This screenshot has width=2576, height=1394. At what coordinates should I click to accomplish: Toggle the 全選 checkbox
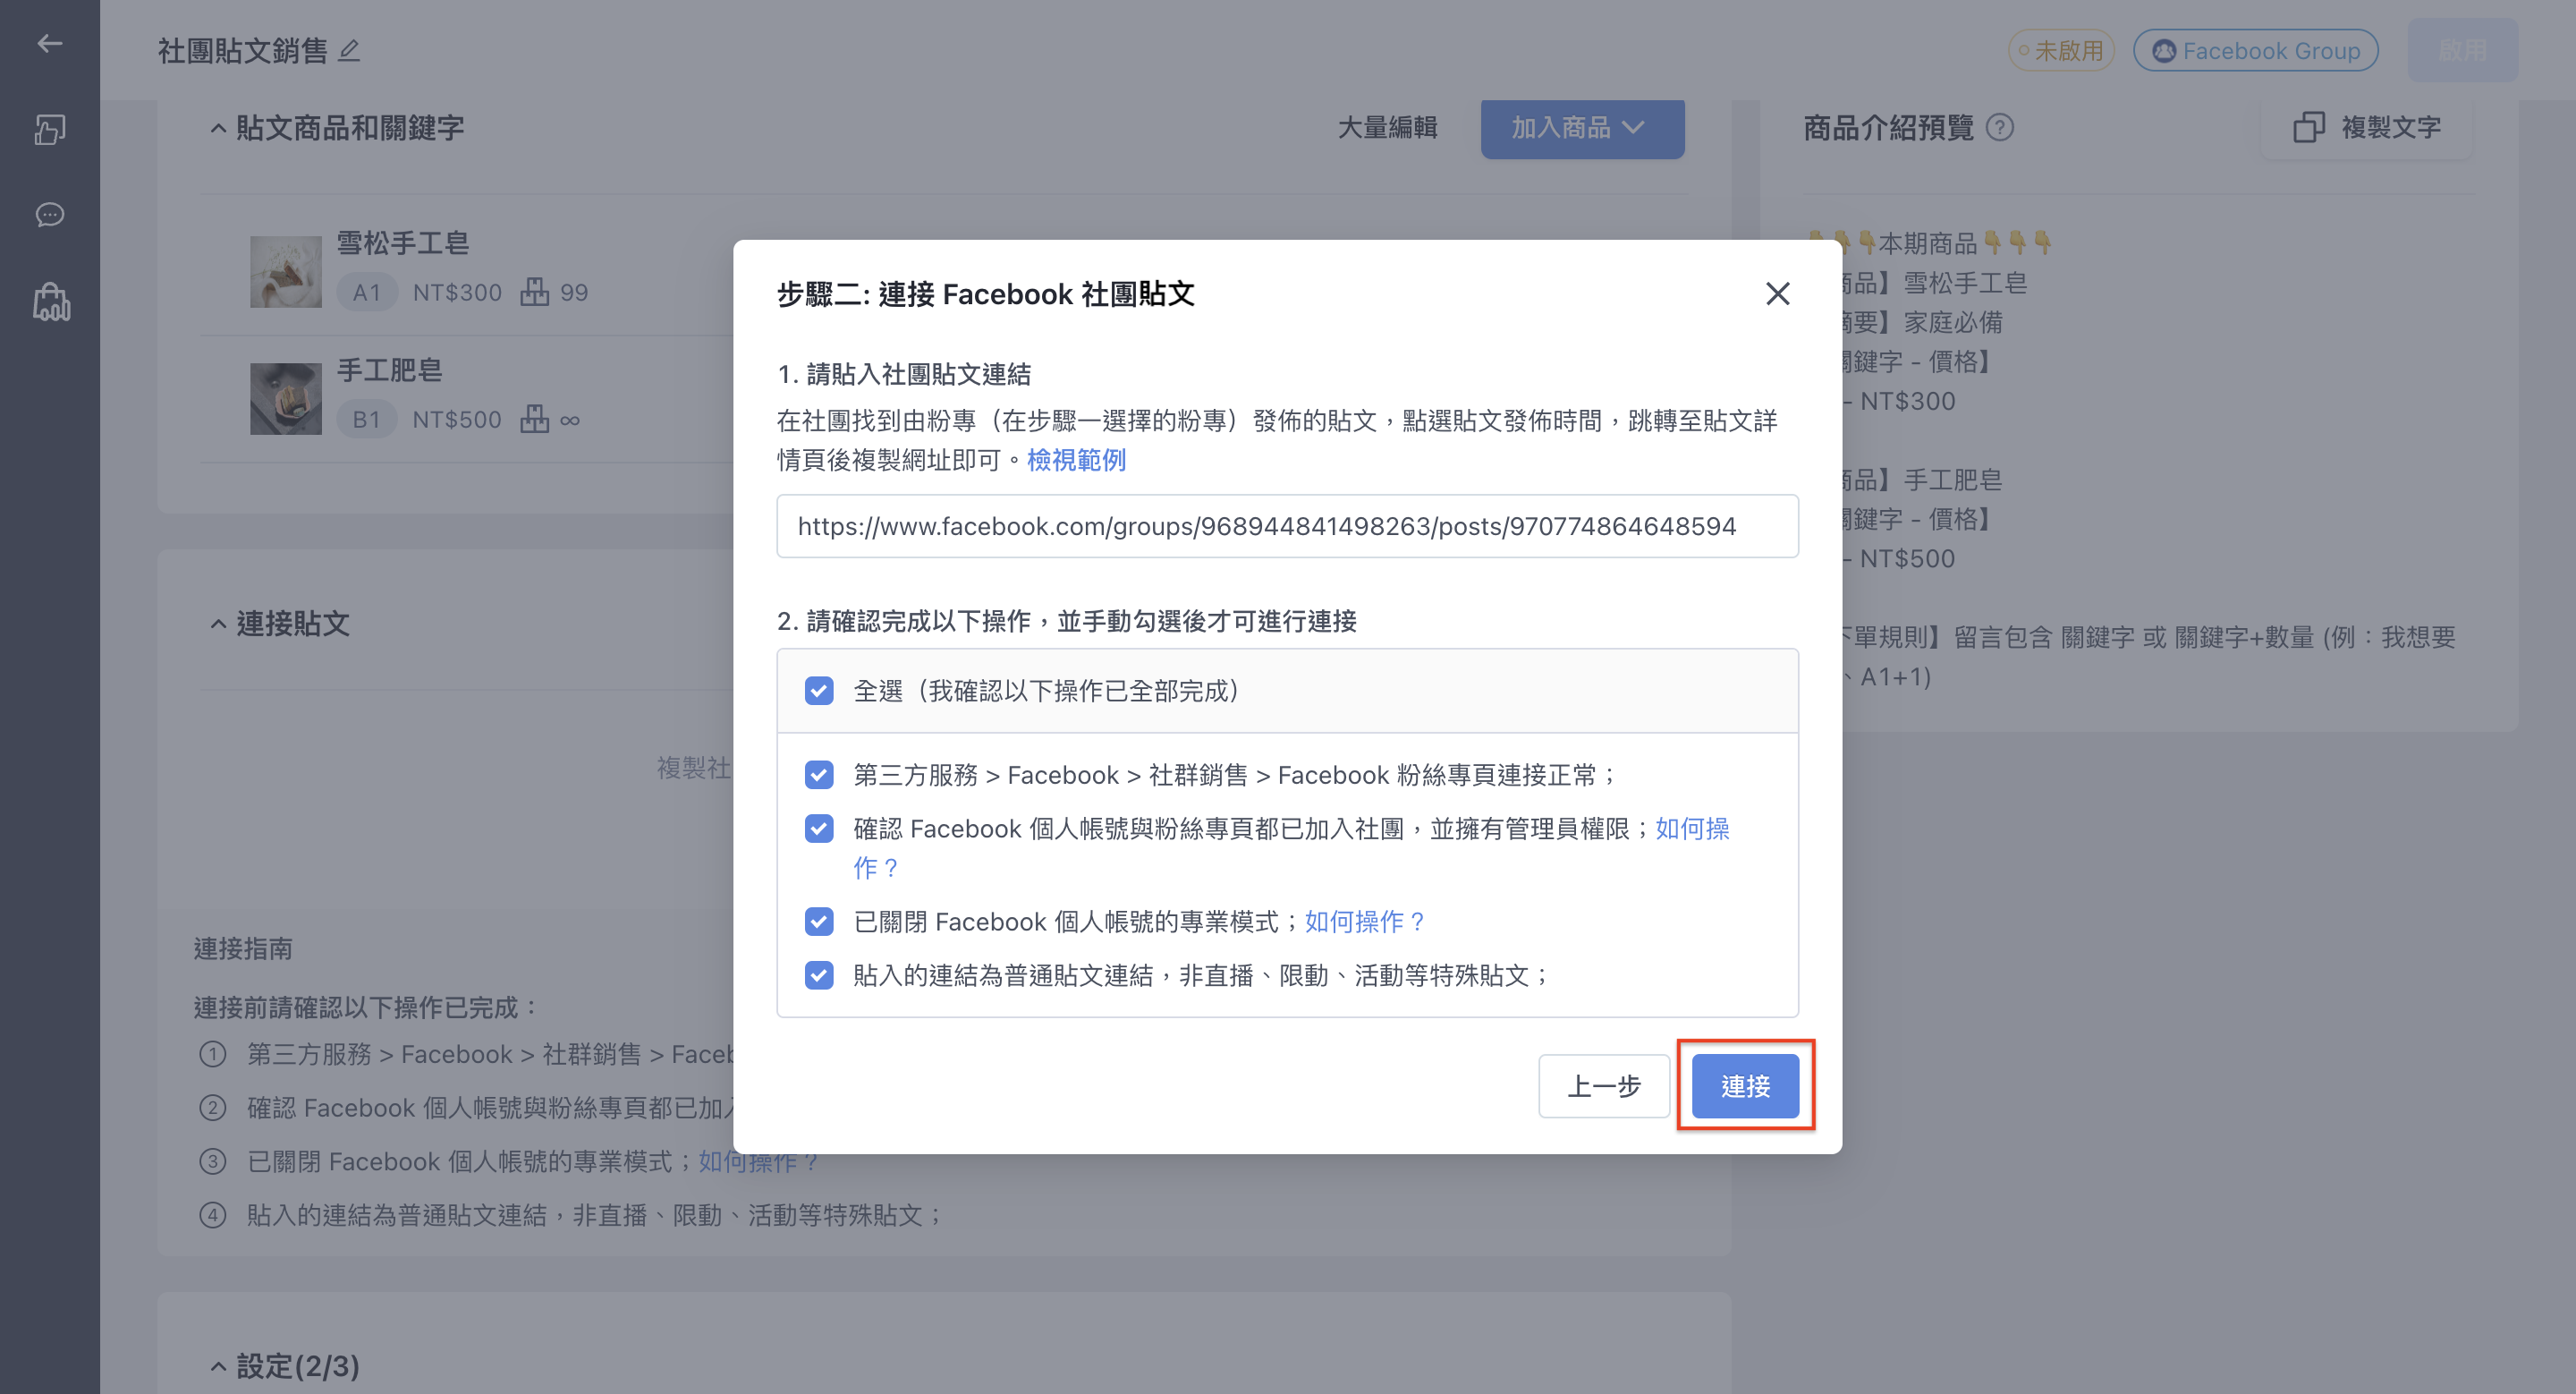pos(819,691)
